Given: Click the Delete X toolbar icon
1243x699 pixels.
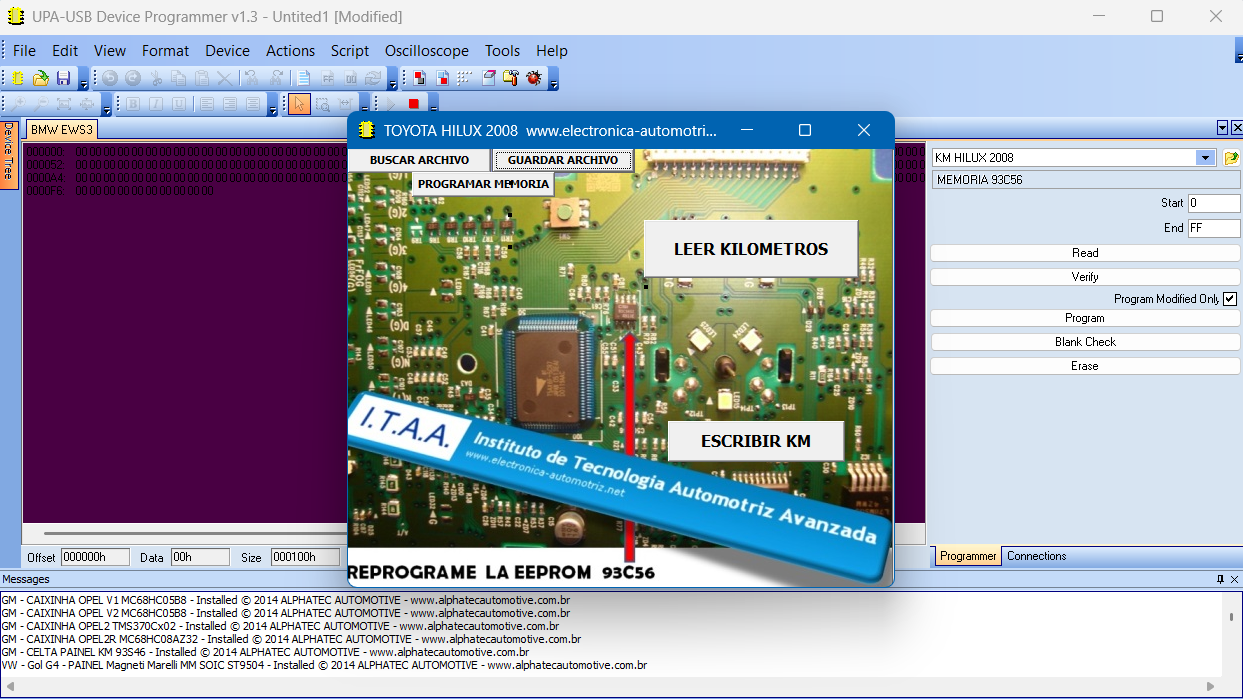Looking at the screenshot, I should (x=224, y=78).
